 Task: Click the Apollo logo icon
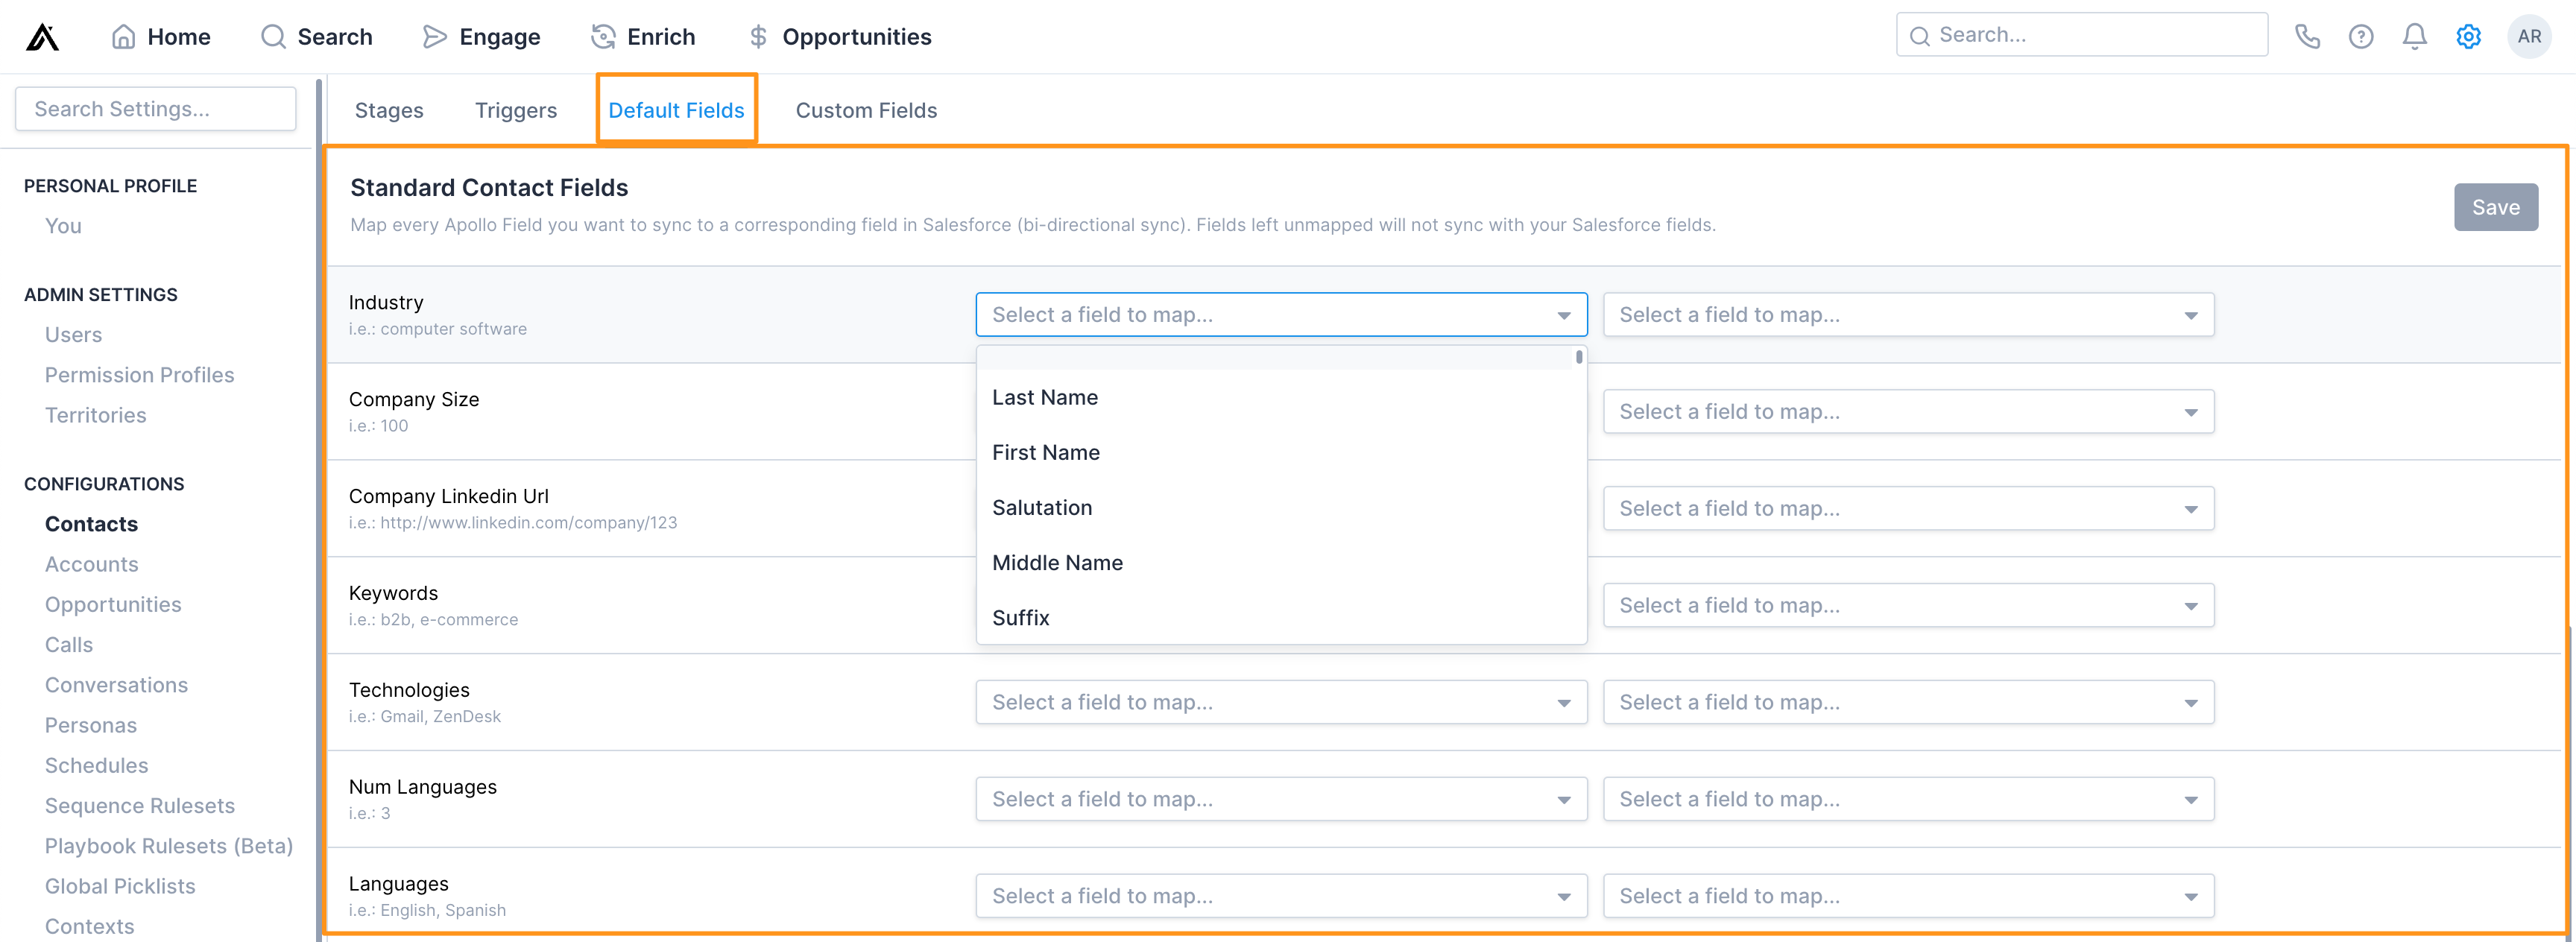click(42, 37)
